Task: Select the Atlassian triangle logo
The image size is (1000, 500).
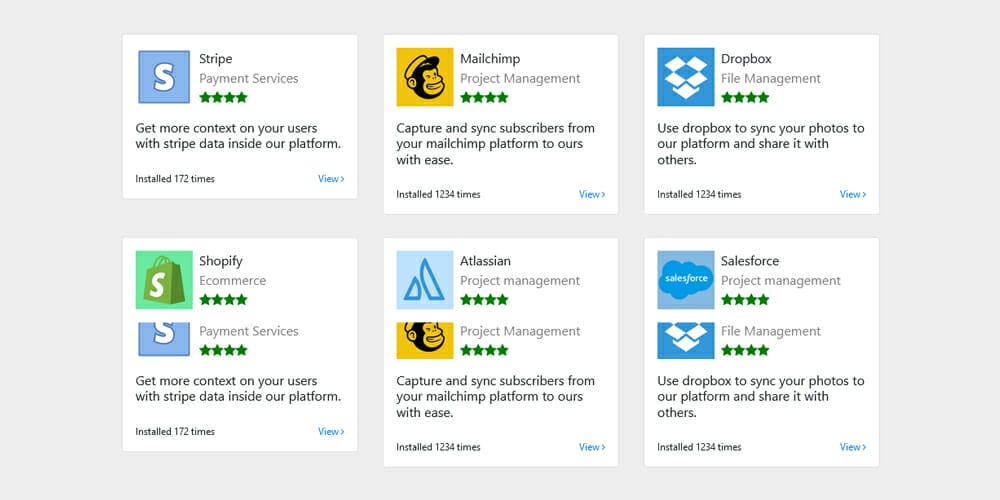Action: point(425,280)
